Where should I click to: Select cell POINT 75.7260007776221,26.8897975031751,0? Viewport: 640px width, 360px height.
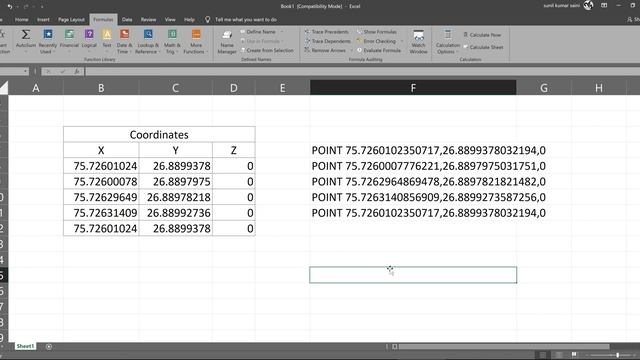(x=413, y=166)
